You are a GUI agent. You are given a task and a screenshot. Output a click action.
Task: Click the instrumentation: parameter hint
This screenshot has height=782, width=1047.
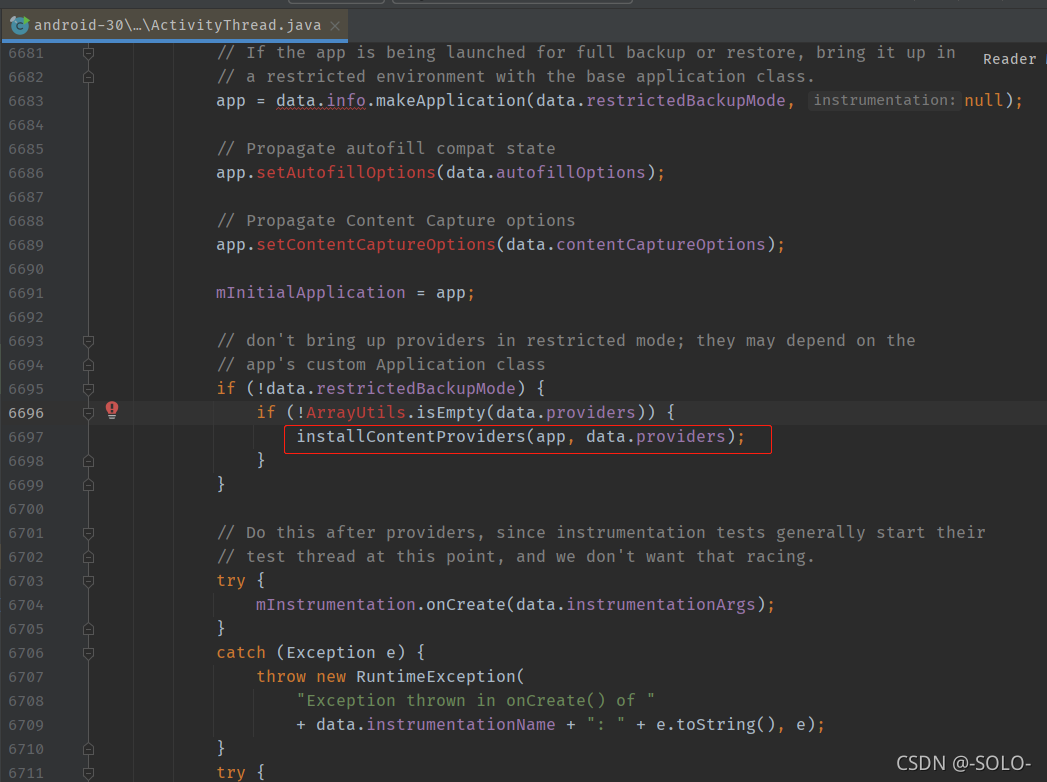(884, 100)
